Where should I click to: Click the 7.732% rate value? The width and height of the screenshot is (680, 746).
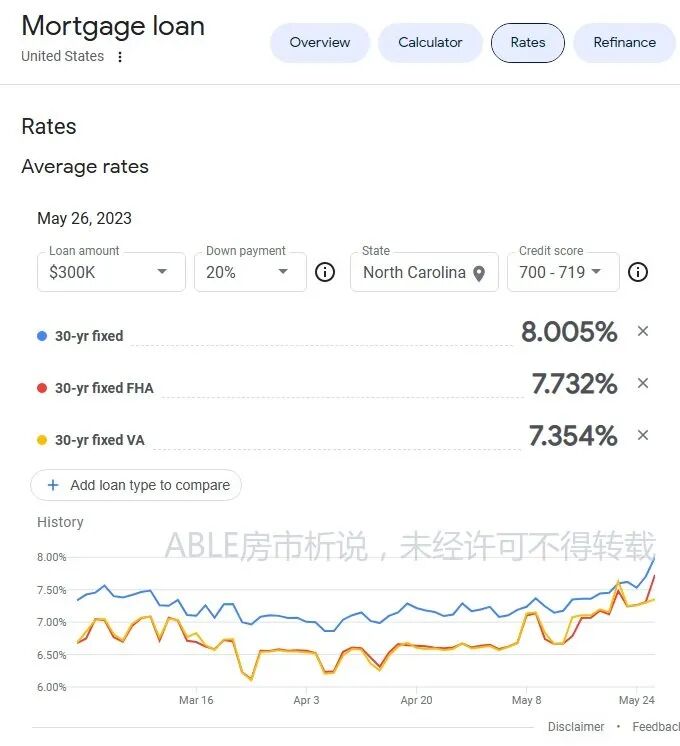click(574, 383)
